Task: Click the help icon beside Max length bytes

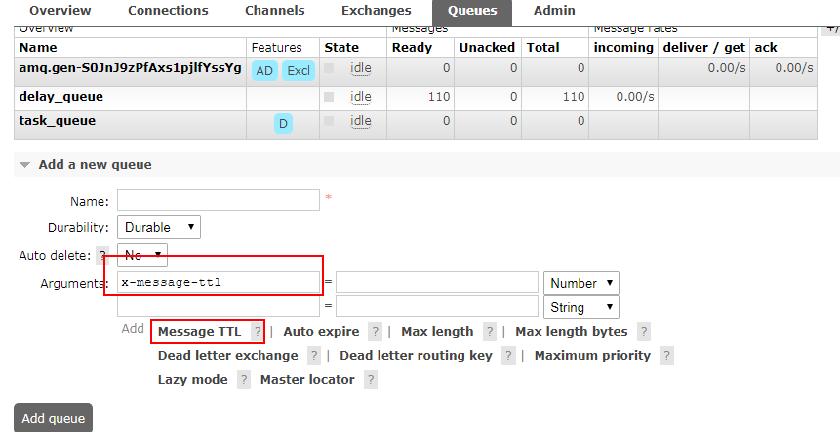Action: click(644, 332)
